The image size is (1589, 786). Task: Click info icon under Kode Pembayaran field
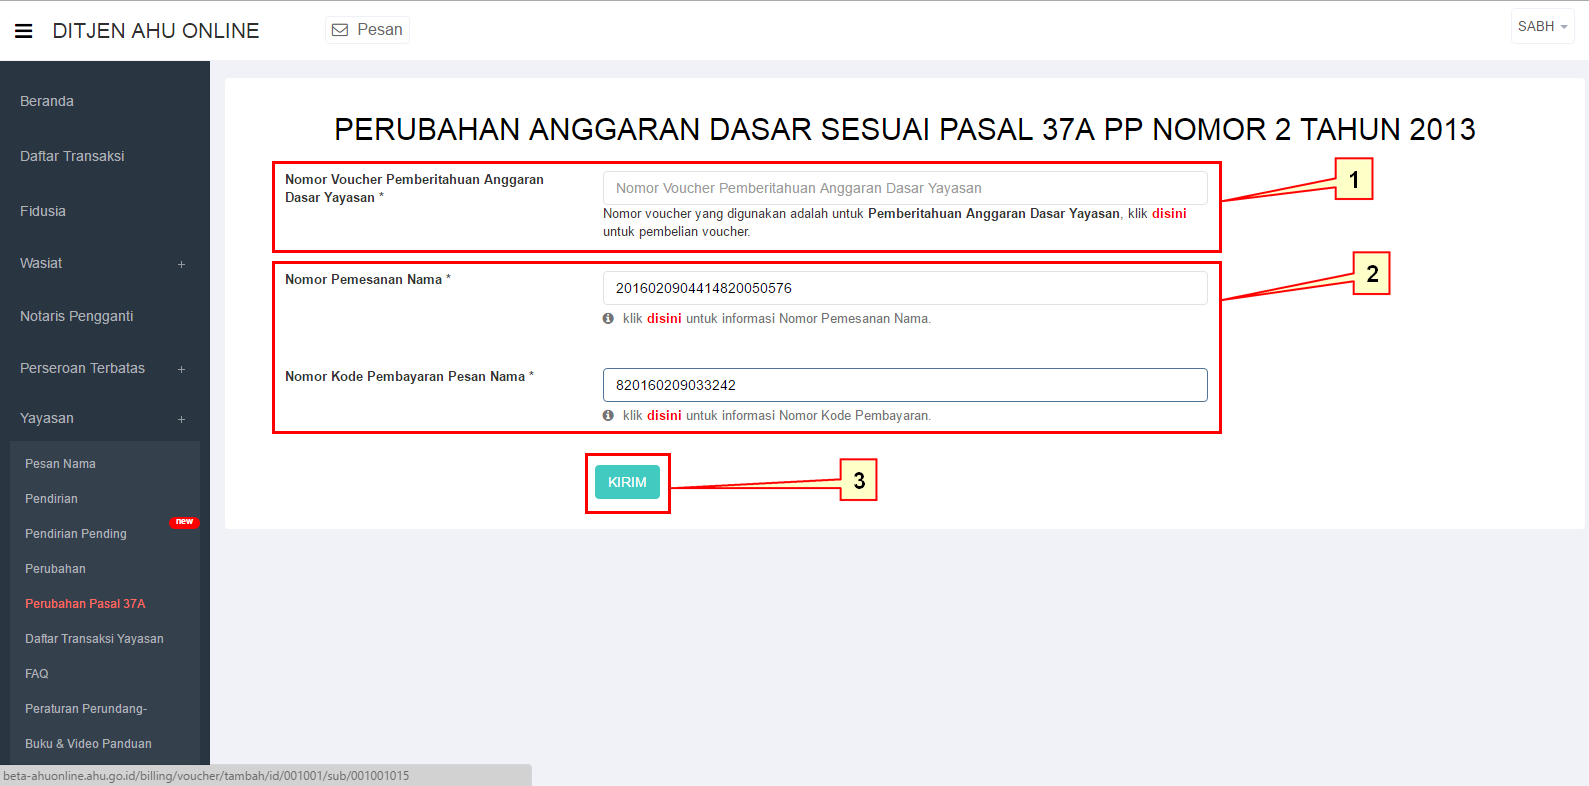click(608, 416)
